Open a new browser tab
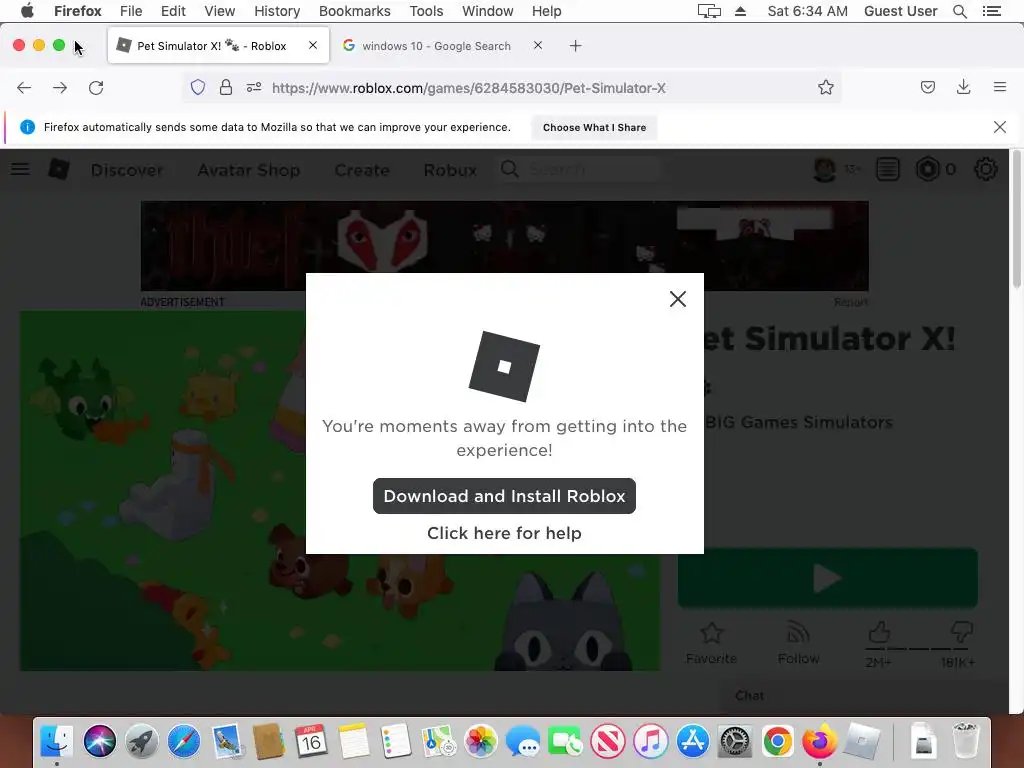The image size is (1024, 768). click(x=575, y=46)
